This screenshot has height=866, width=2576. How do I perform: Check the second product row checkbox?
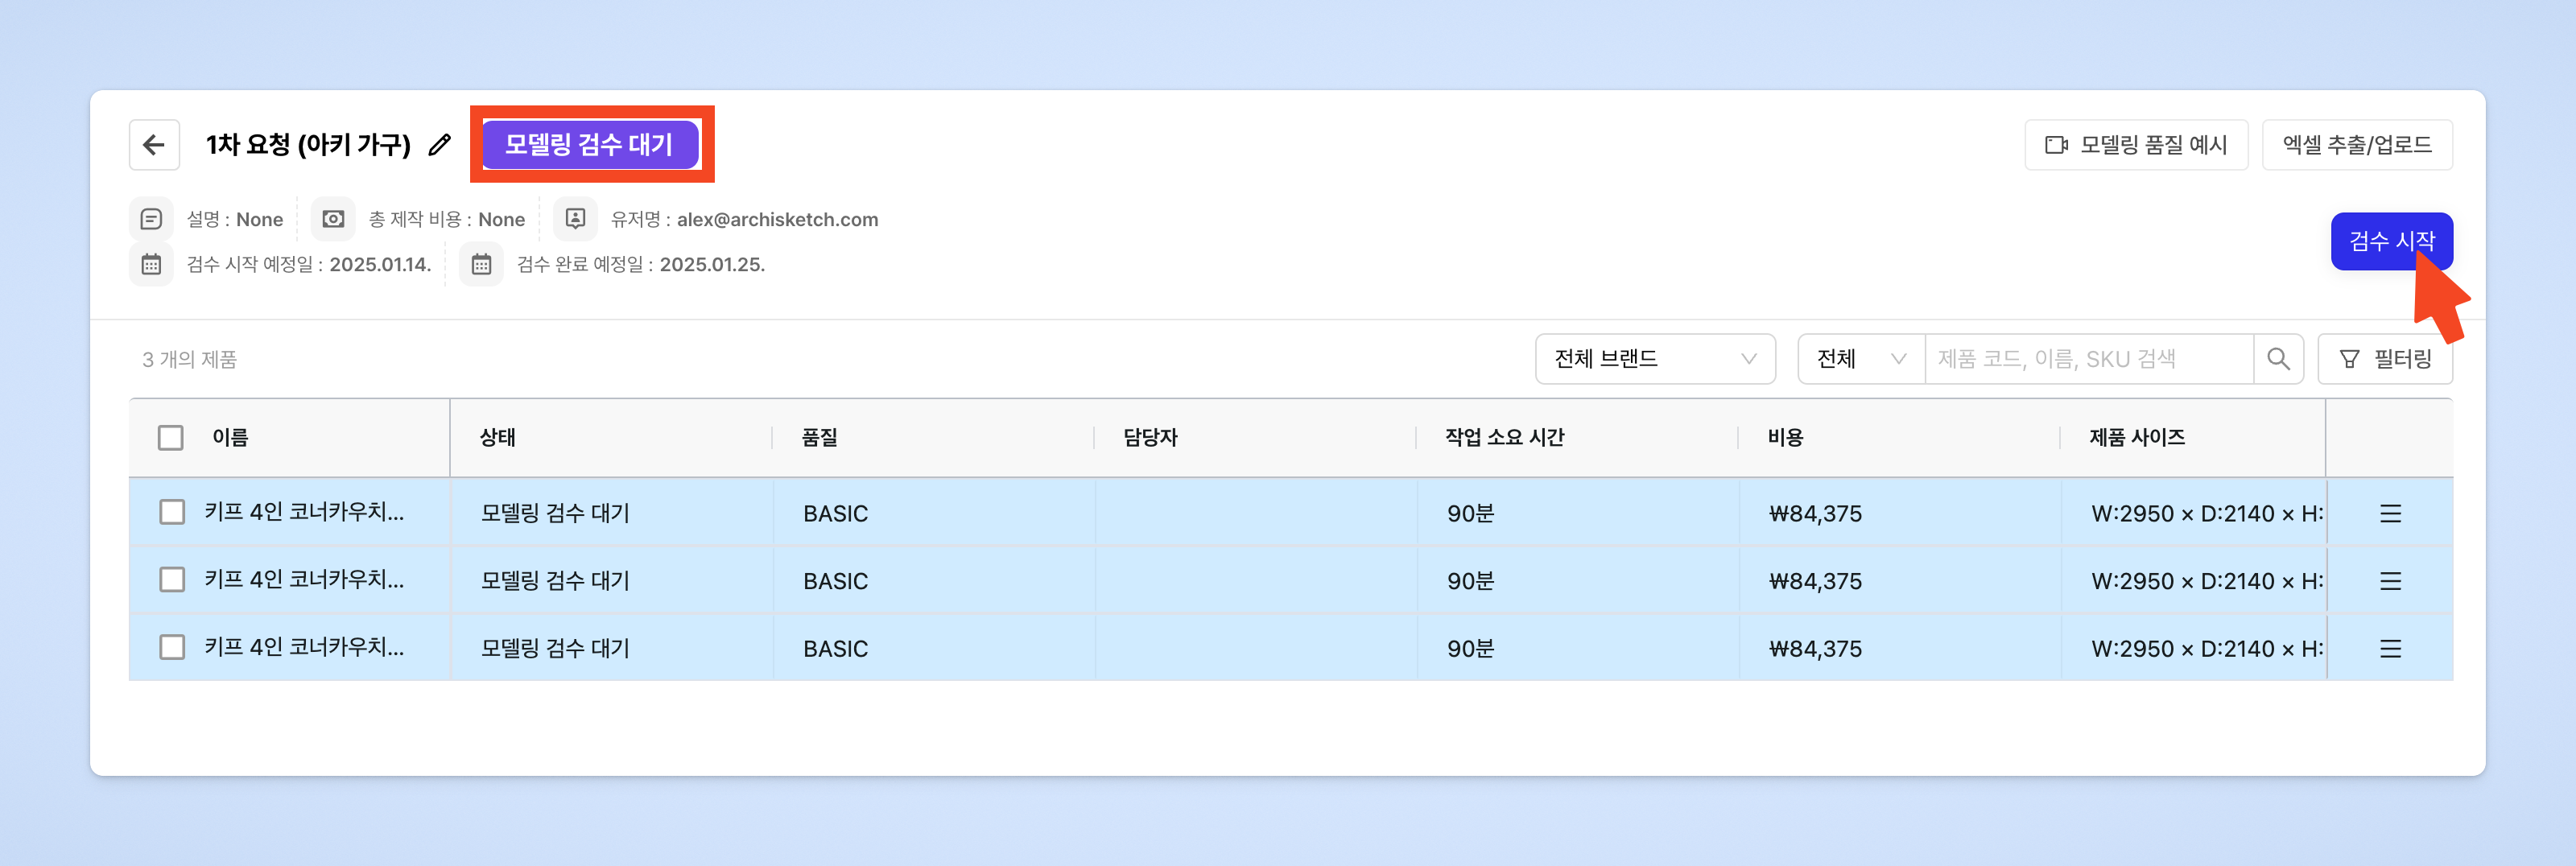click(172, 580)
